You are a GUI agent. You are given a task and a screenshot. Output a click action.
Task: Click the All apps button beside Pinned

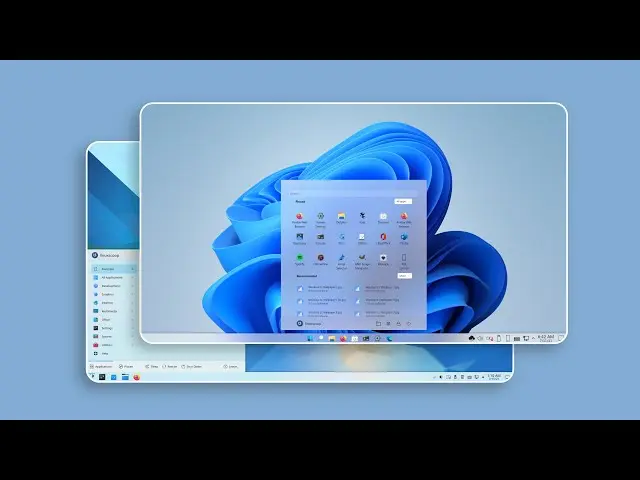click(403, 202)
